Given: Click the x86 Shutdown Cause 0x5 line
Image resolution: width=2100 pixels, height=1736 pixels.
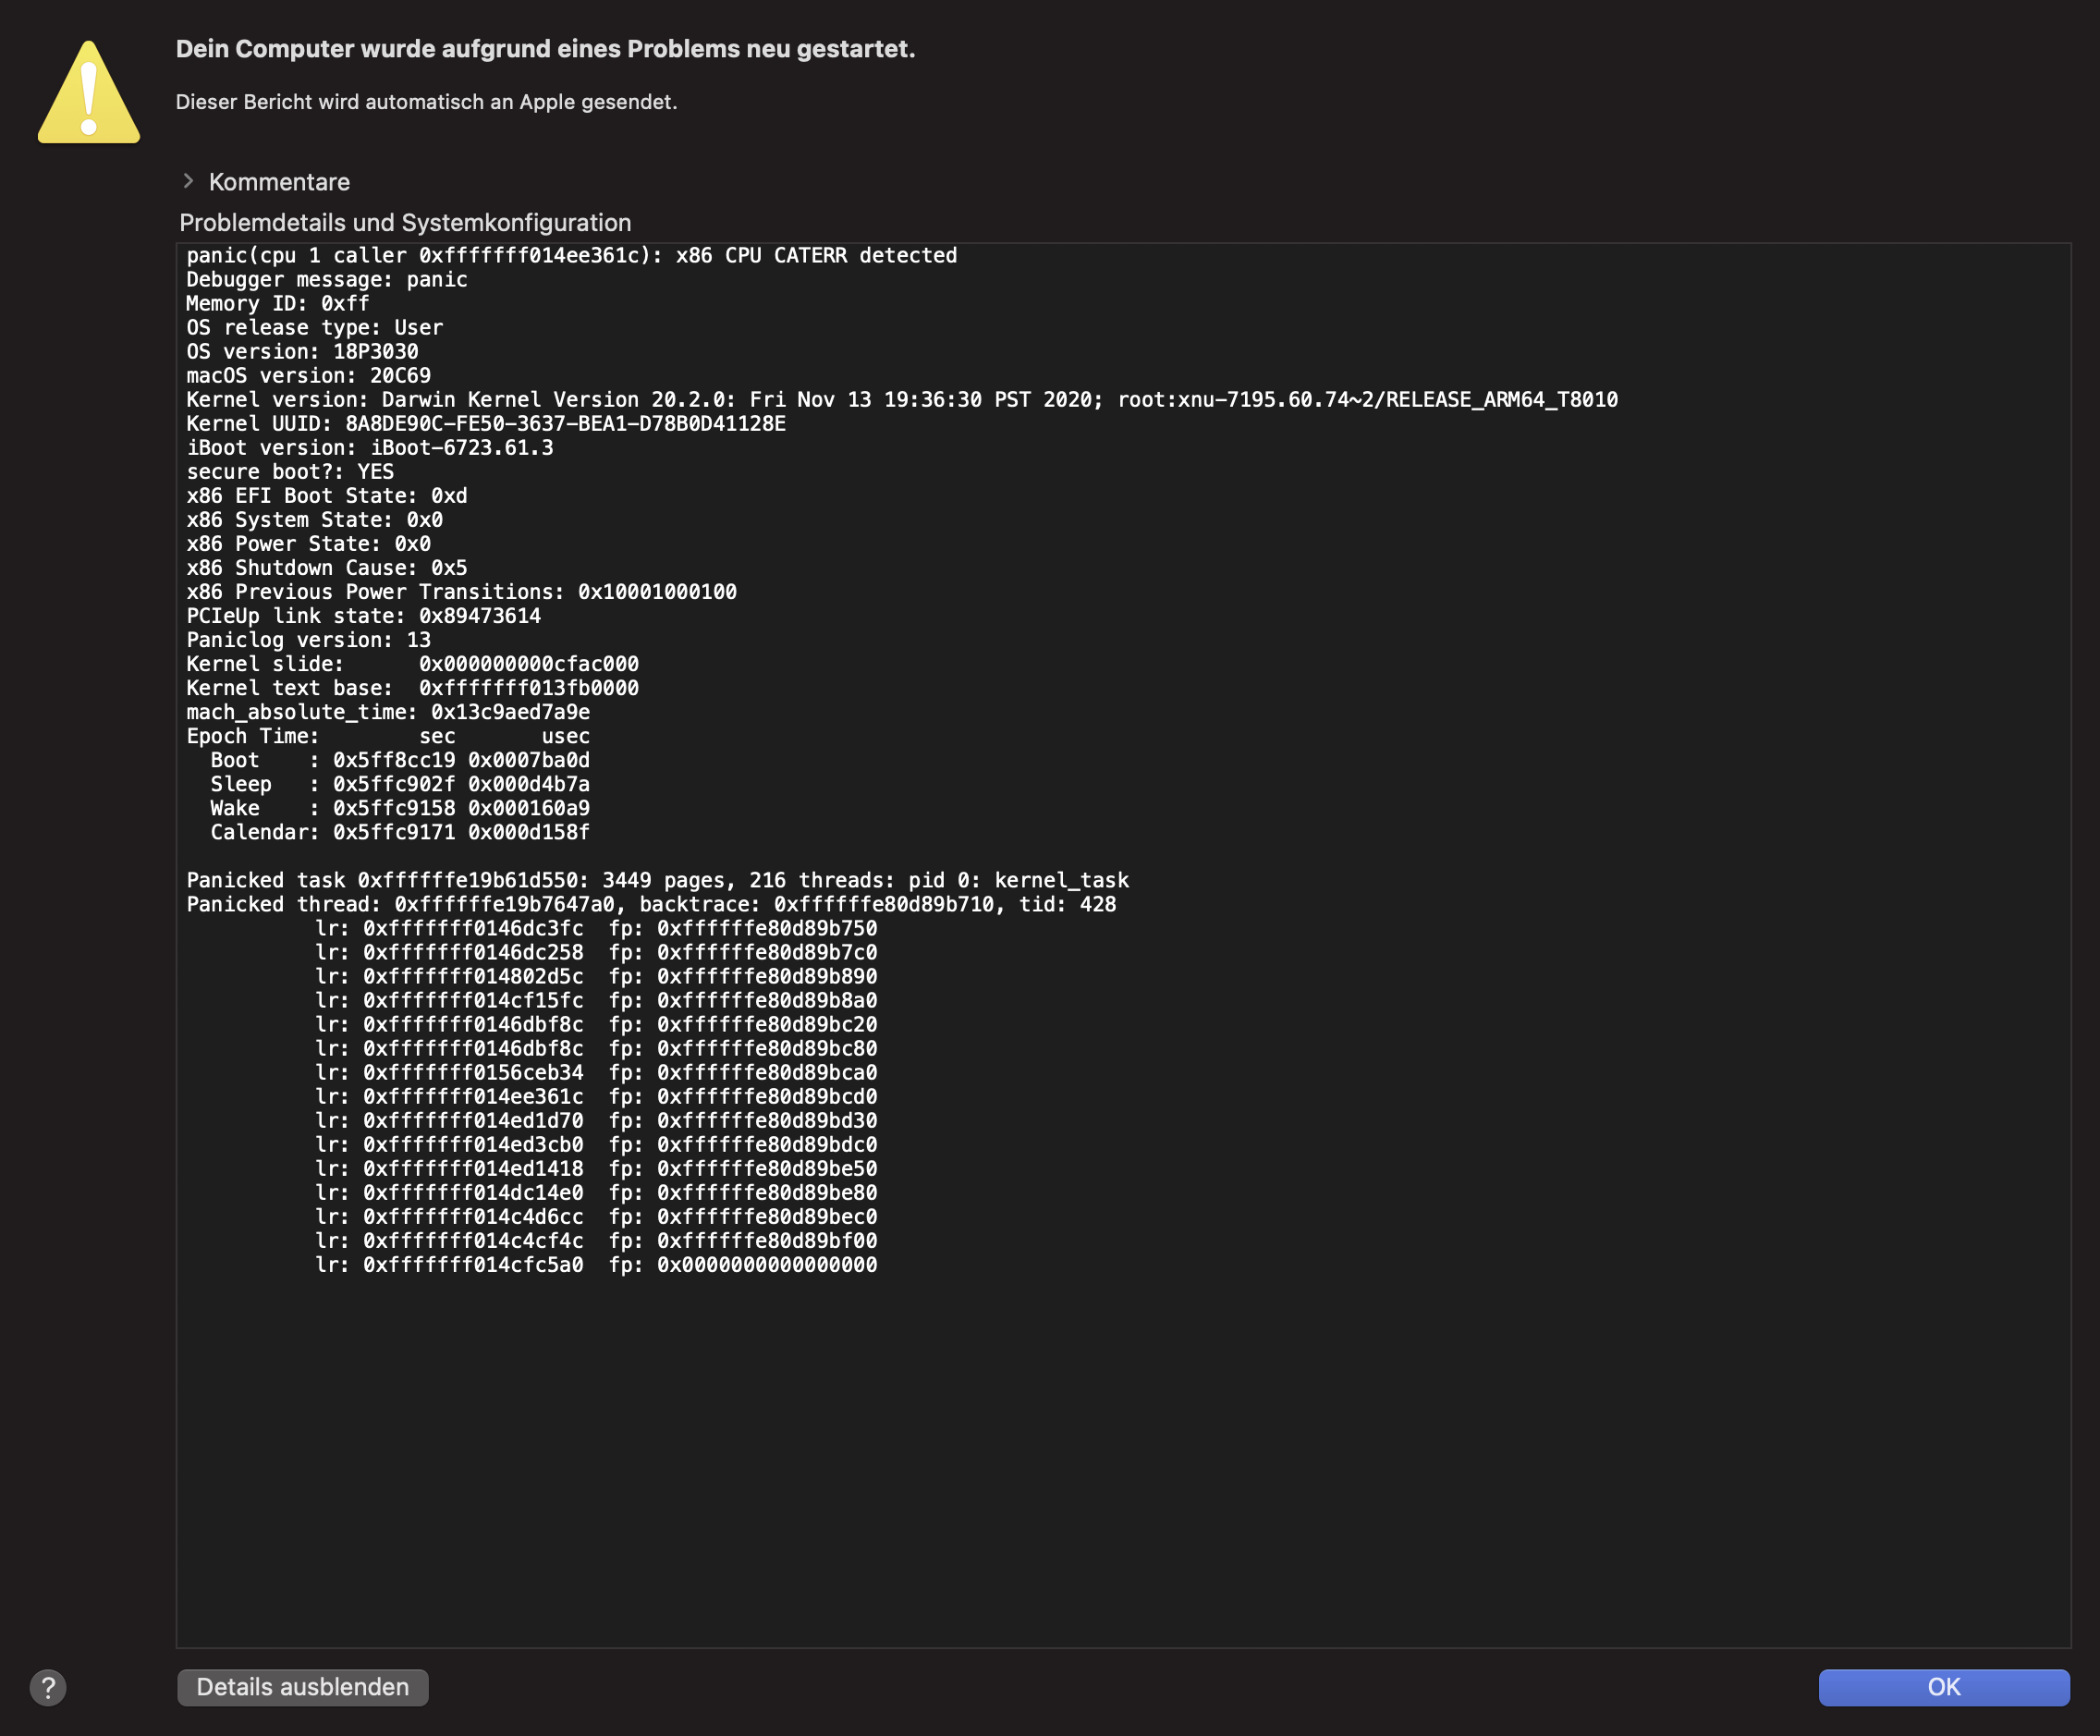Looking at the screenshot, I should coord(326,568).
